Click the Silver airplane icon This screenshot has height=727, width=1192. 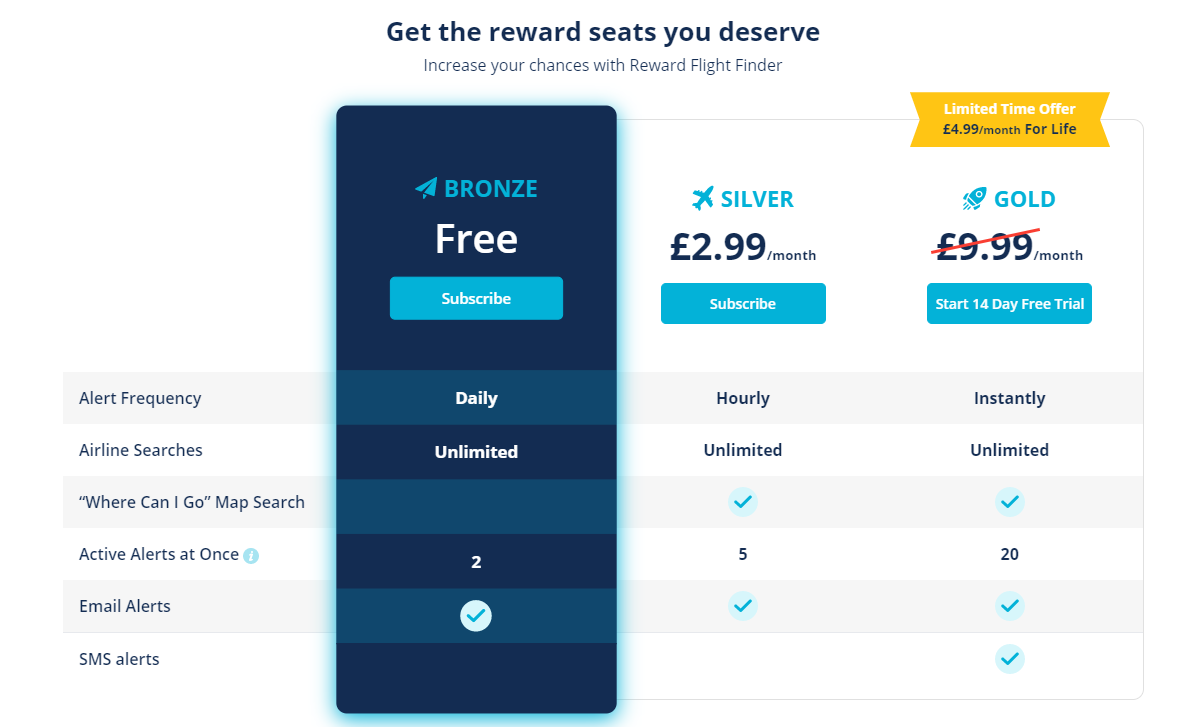pos(703,198)
